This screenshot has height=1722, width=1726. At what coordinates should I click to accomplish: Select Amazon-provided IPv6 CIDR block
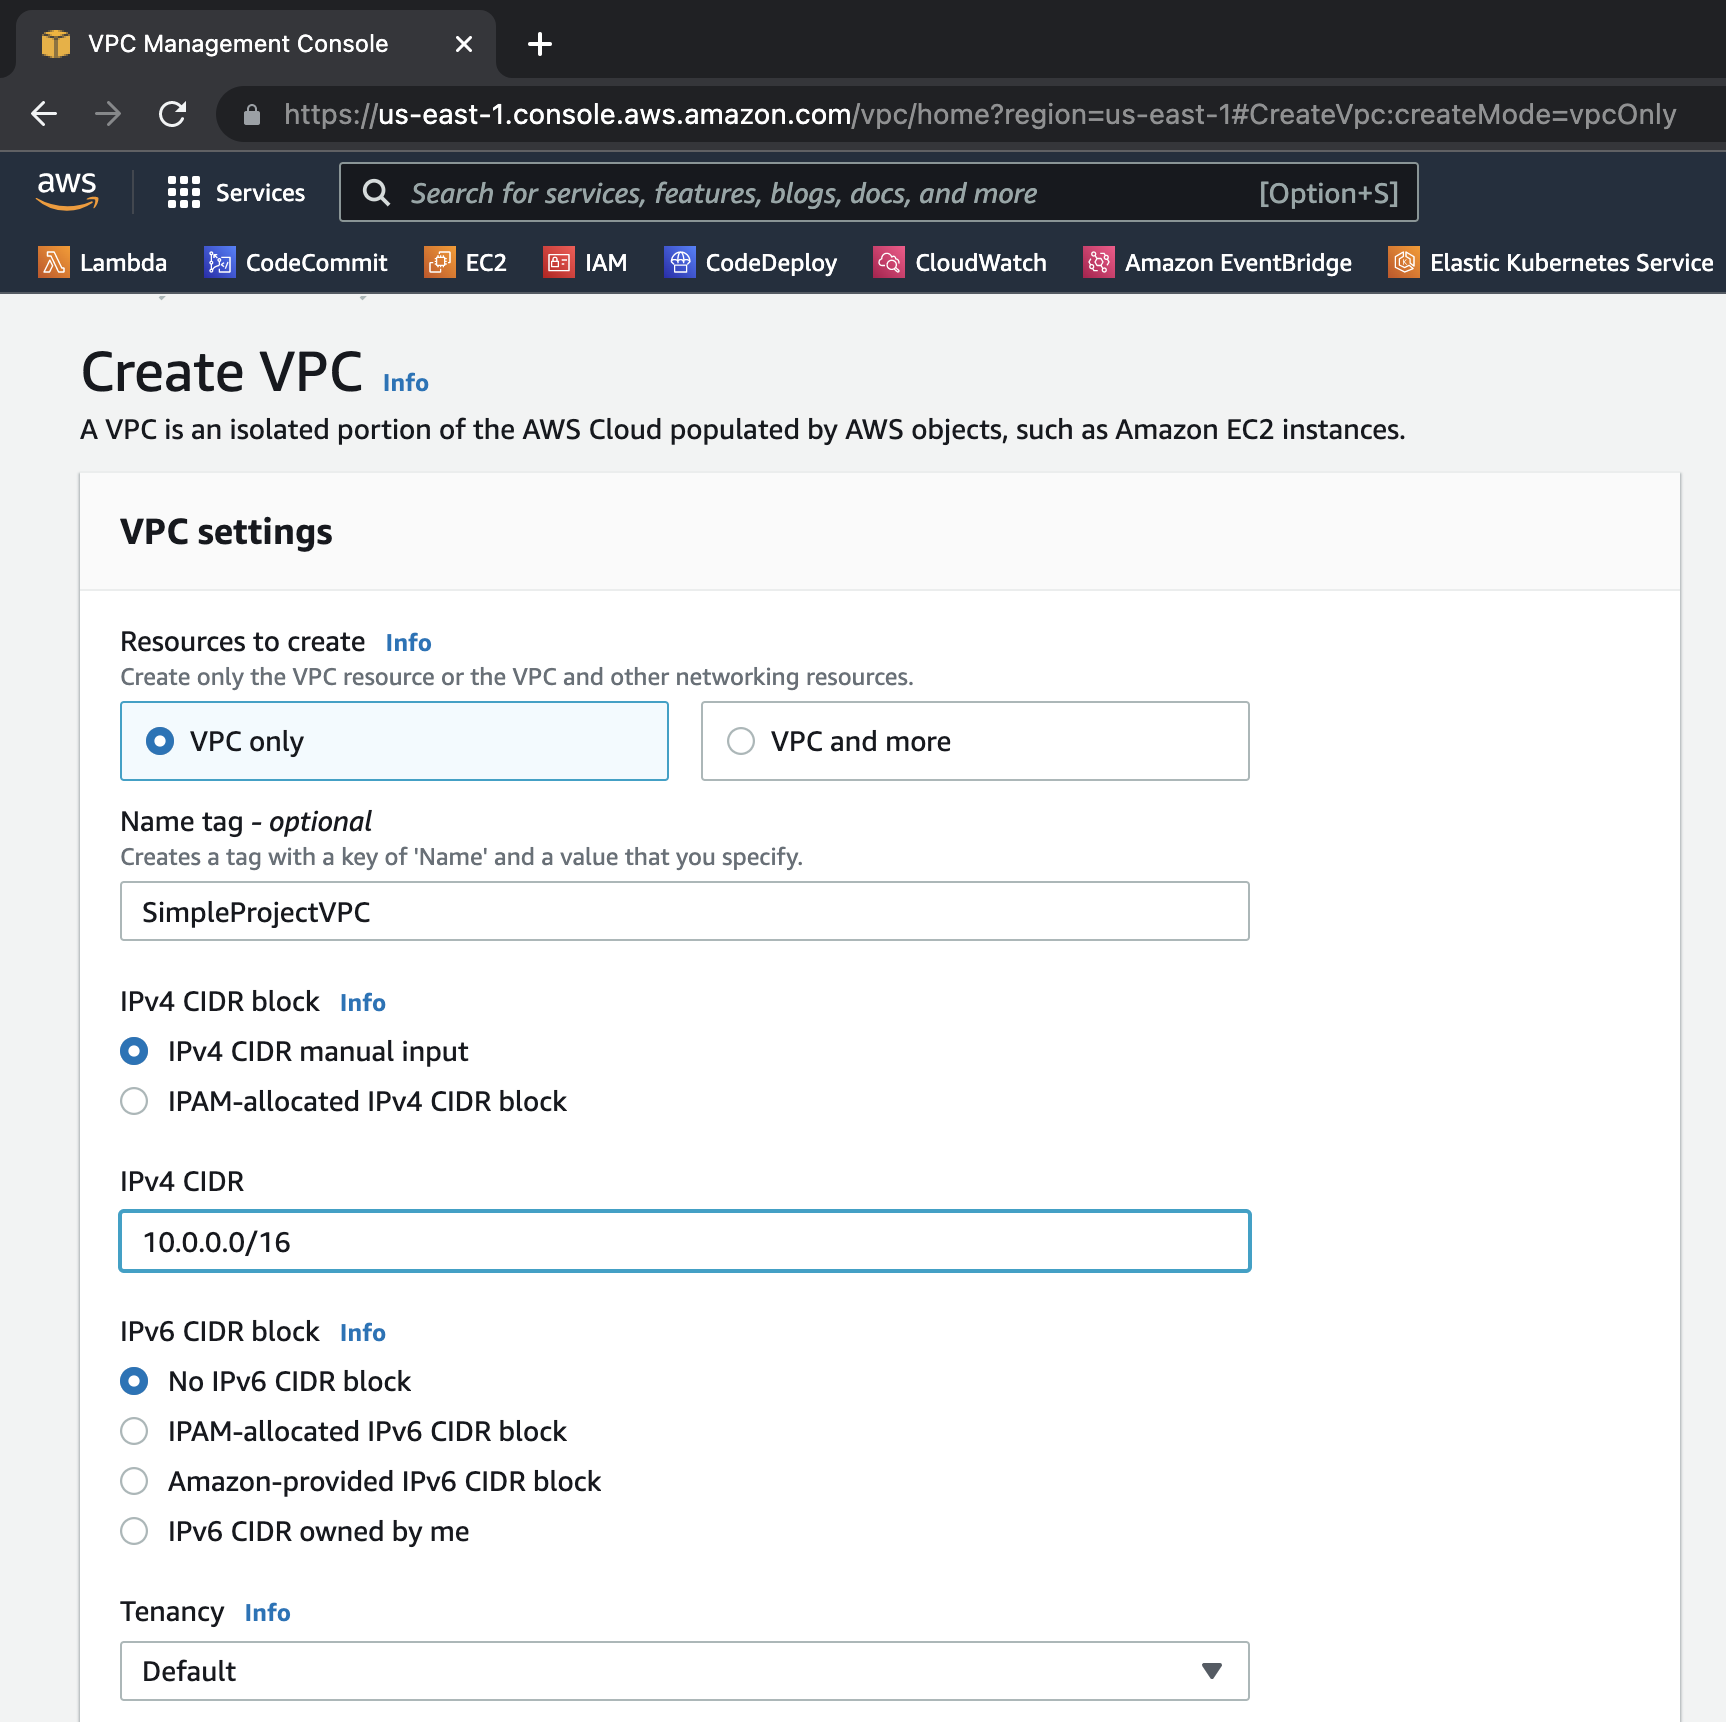click(x=134, y=1481)
